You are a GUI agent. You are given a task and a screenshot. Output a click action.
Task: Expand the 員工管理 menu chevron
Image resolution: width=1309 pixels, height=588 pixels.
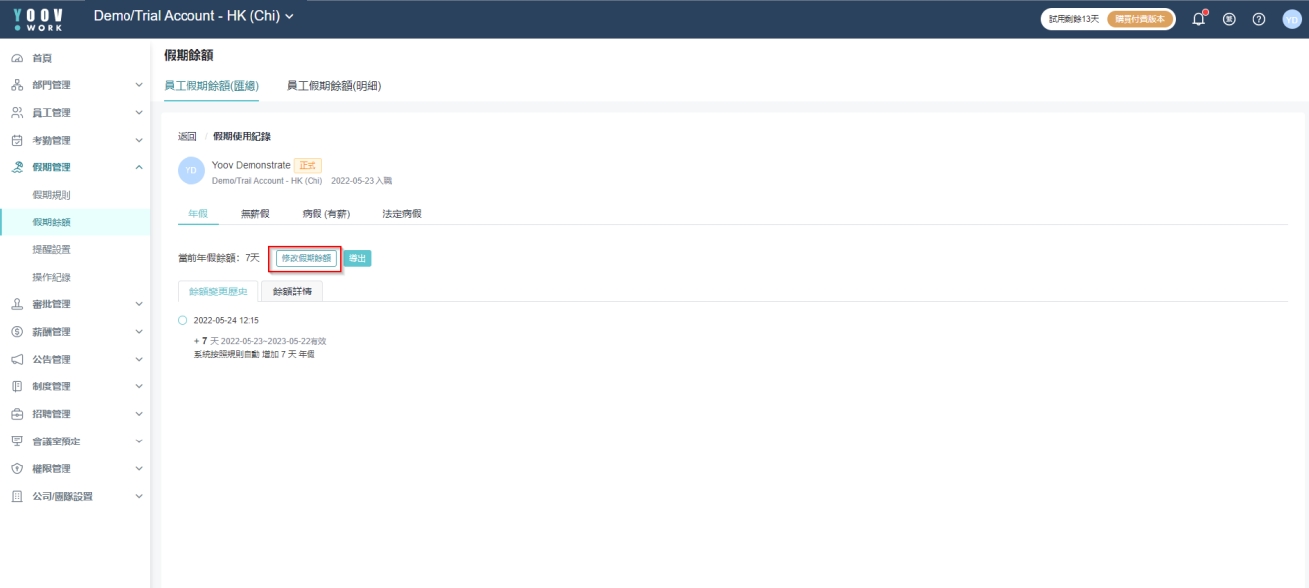(139, 113)
